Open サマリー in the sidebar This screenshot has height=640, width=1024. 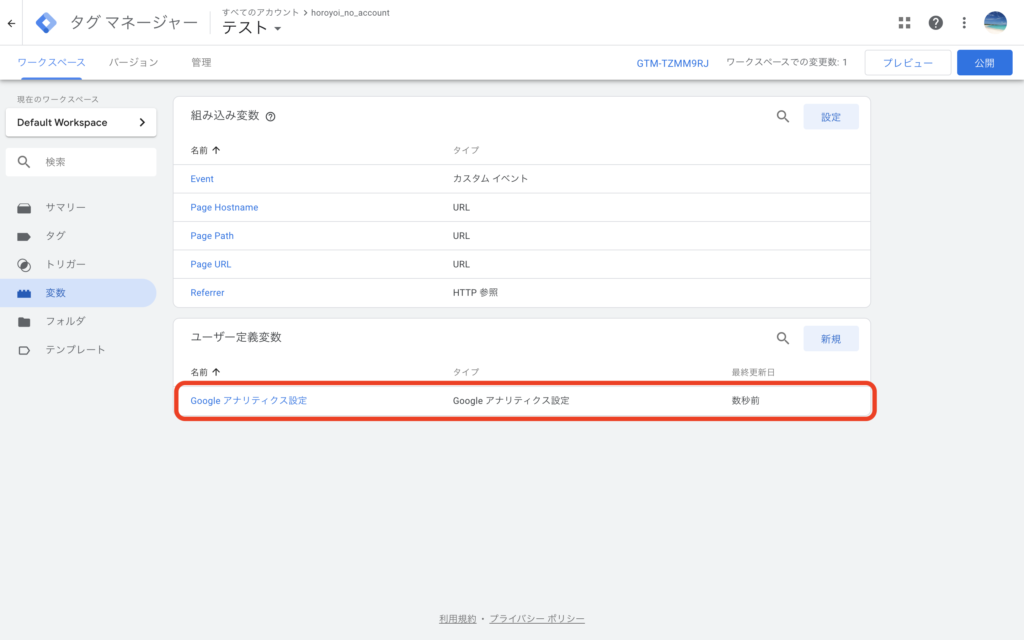click(65, 208)
